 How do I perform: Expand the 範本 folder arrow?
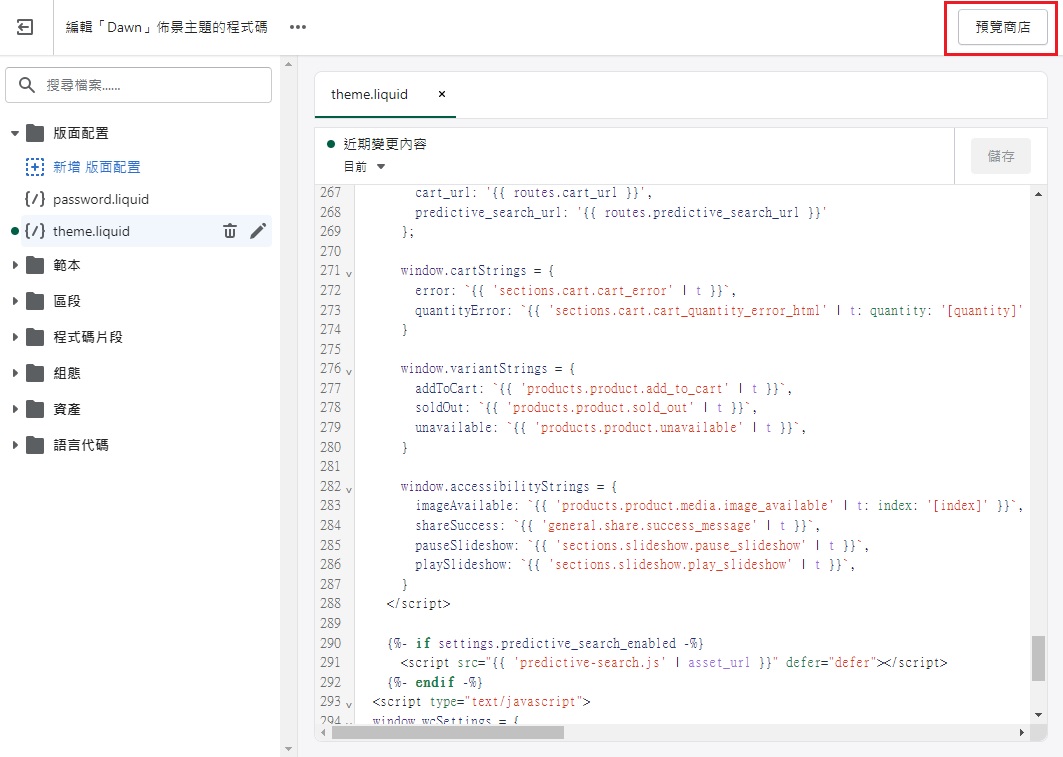(15, 265)
